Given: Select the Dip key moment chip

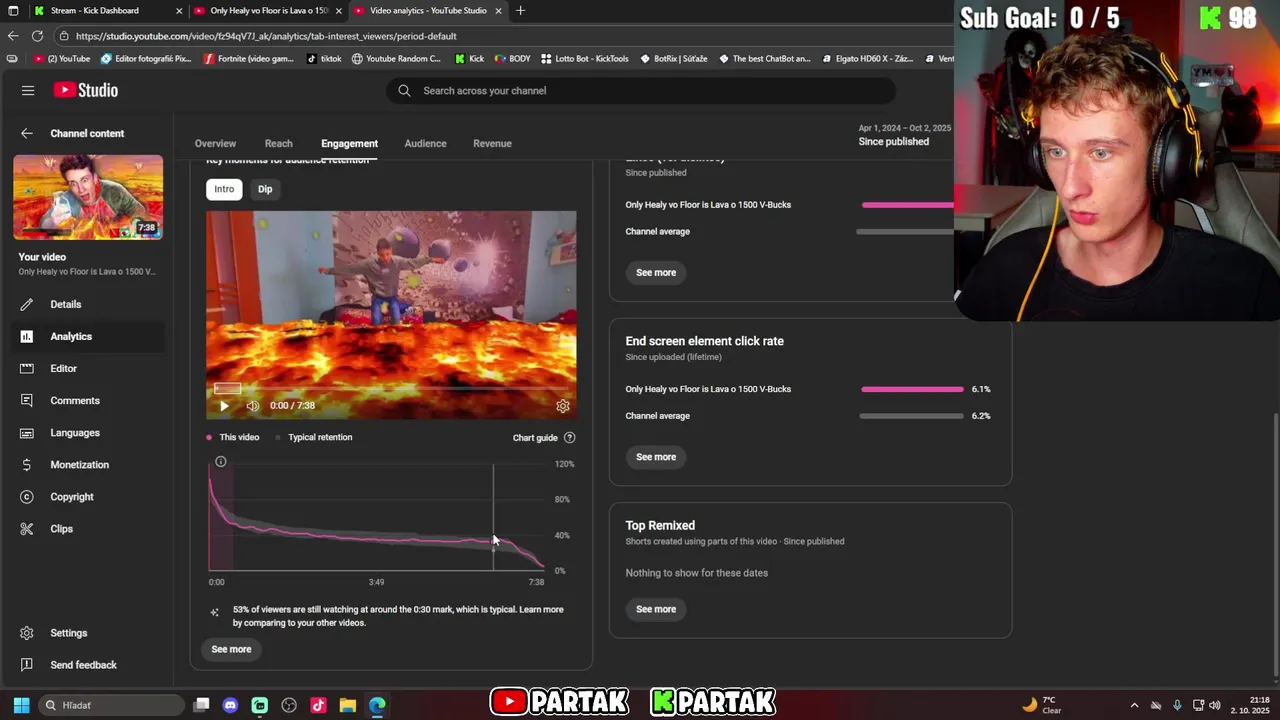Looking at the screenshot, I should [x=265, y=189].
